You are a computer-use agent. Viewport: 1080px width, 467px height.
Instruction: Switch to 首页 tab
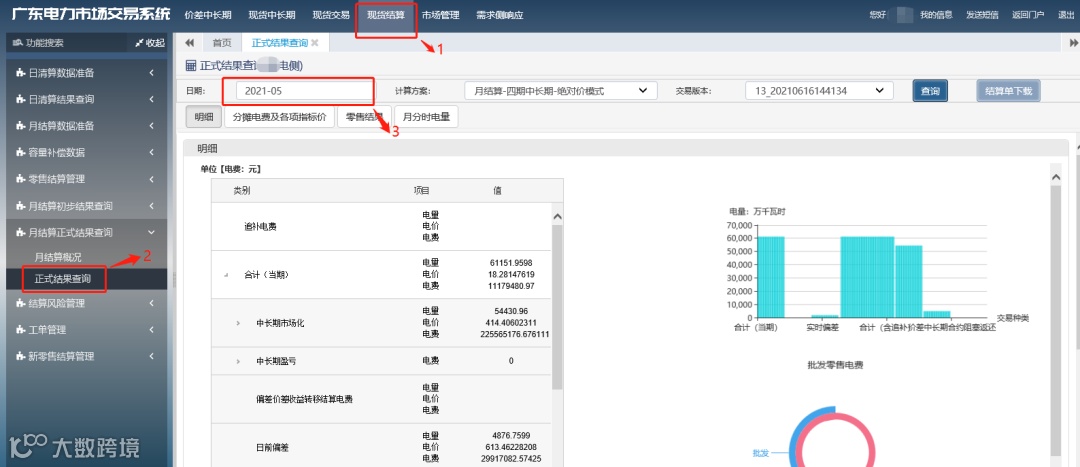click(x=222, y=43)
